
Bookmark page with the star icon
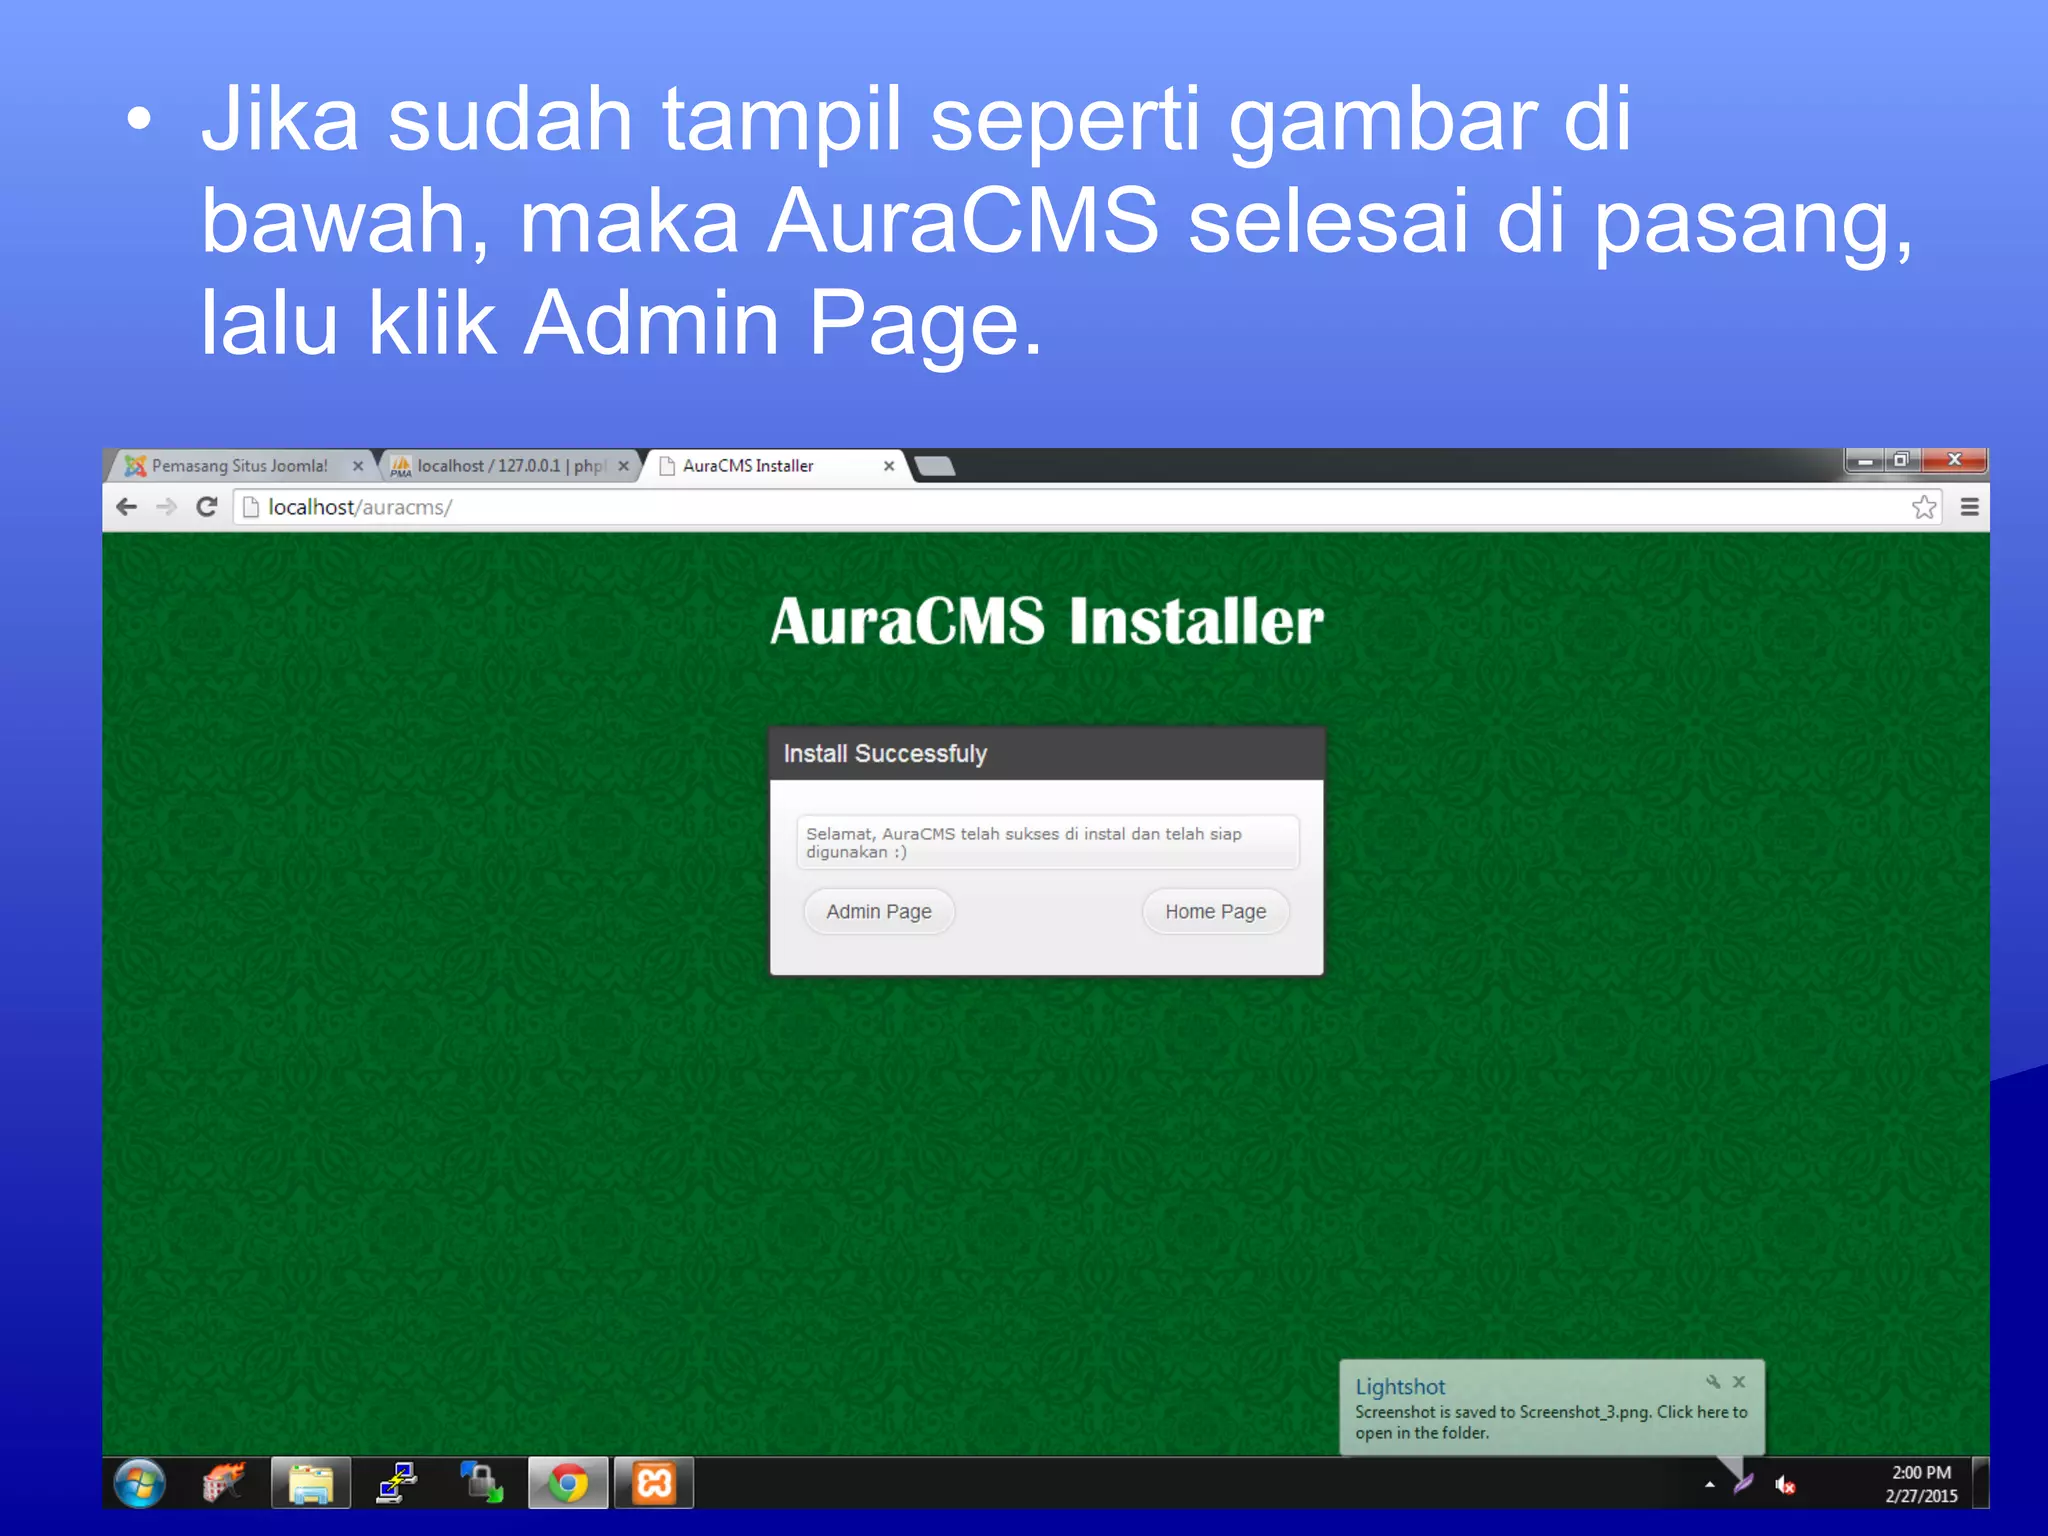1924,507
